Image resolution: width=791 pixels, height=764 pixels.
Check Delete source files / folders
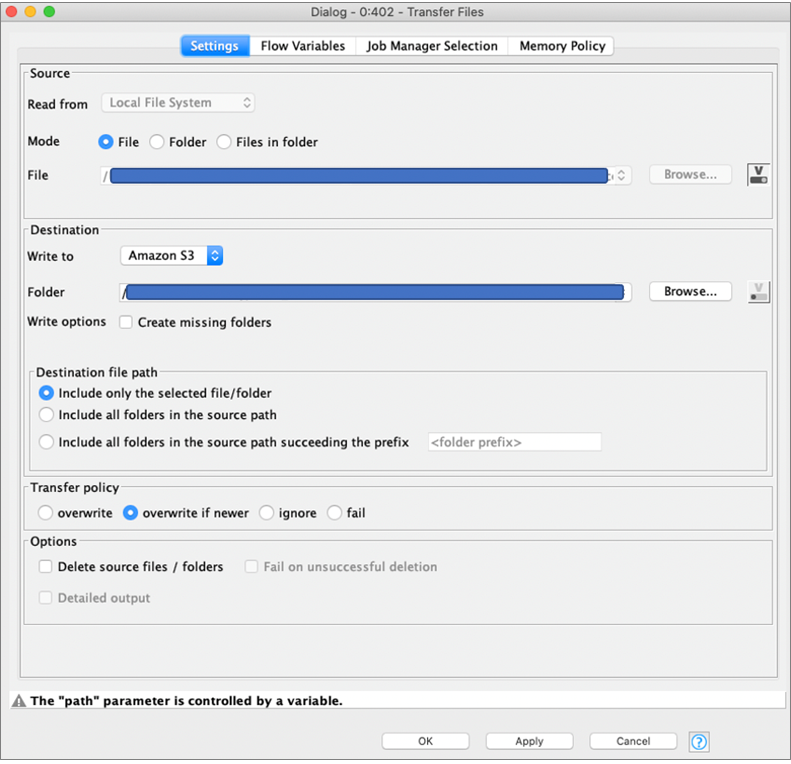45,567
